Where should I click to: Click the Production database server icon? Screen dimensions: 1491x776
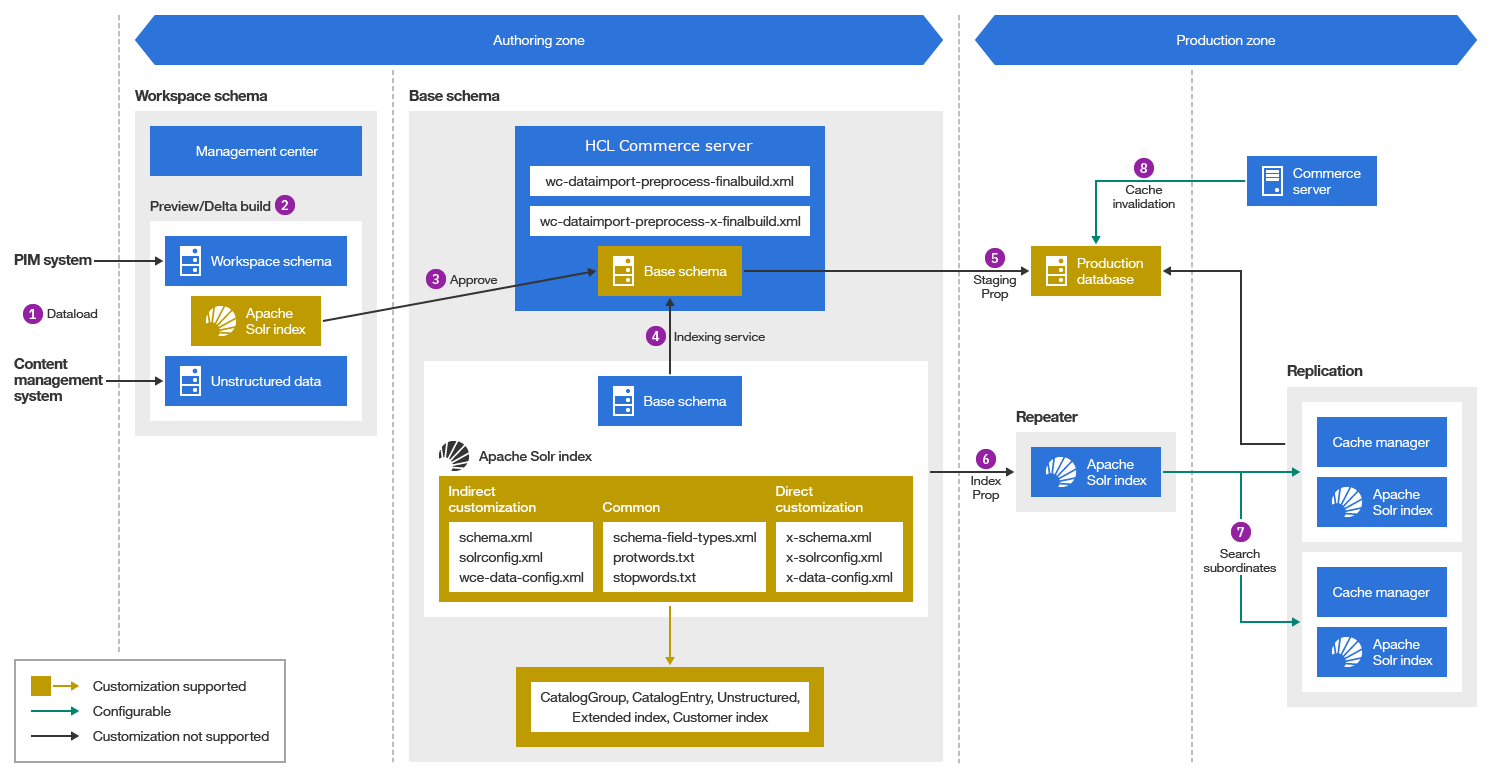click(x=1056, y=271)
